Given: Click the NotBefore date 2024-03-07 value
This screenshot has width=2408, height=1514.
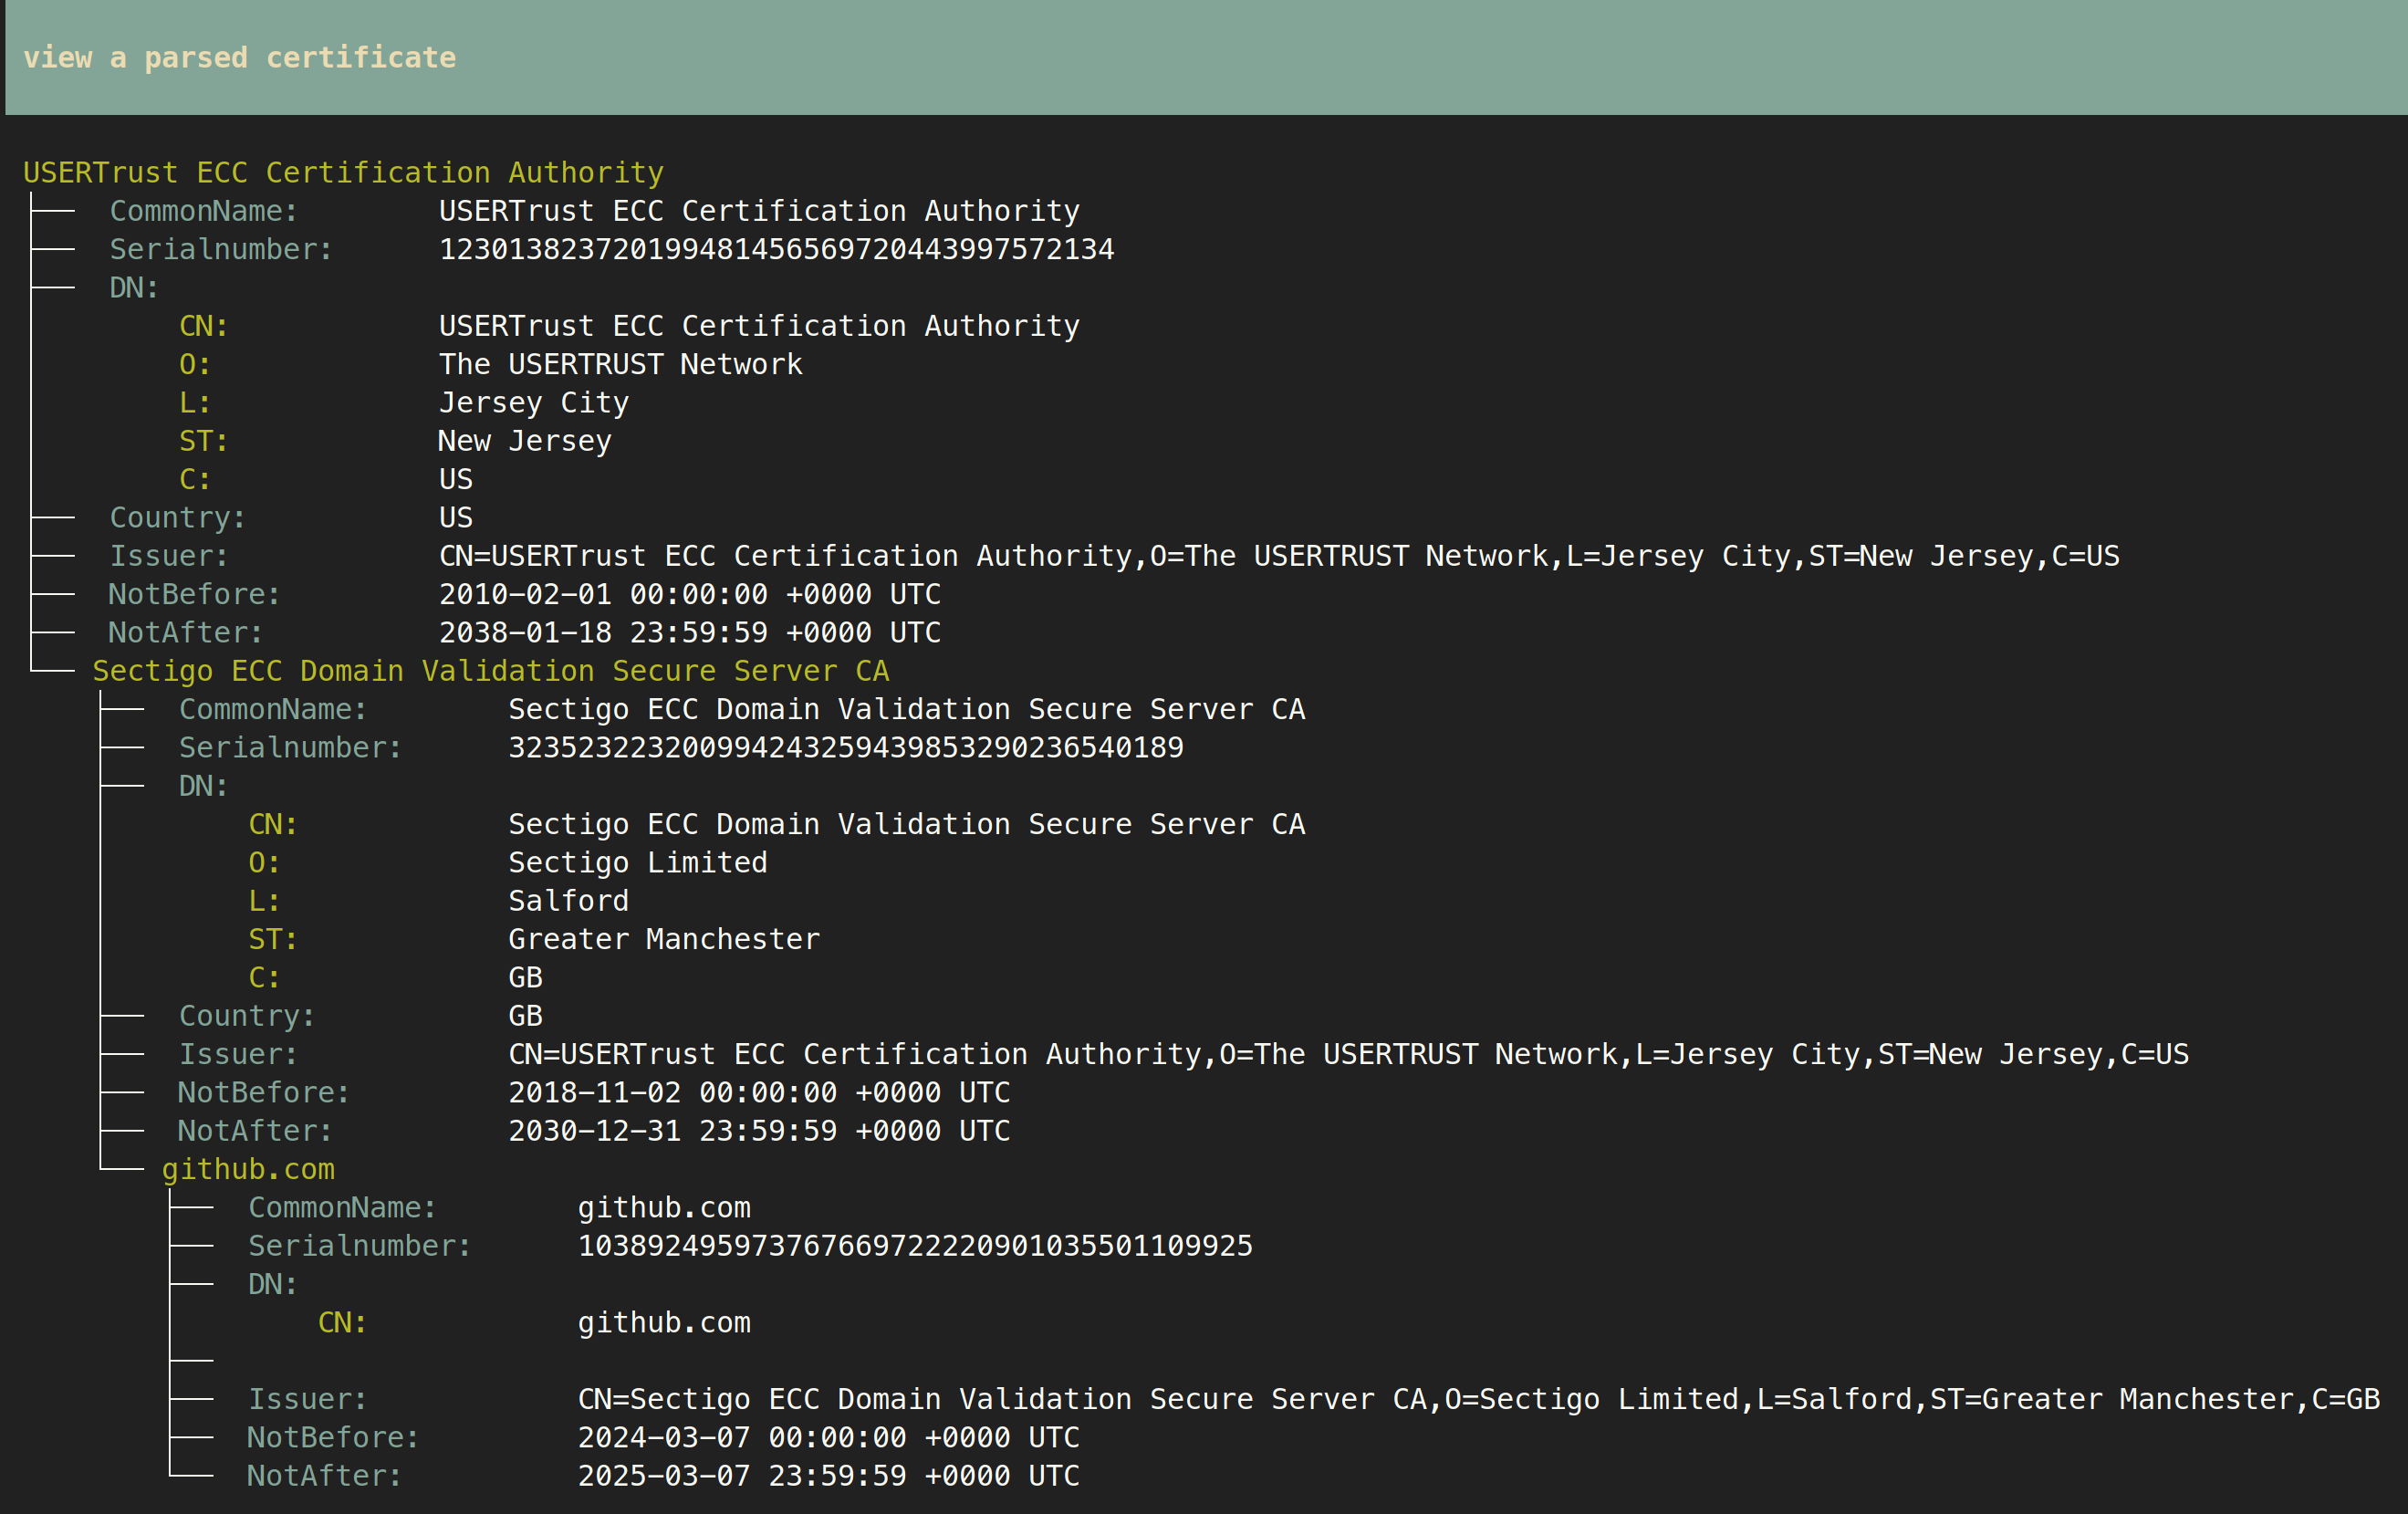Looking at the screenshot, I should click(x=828, y=1438).
